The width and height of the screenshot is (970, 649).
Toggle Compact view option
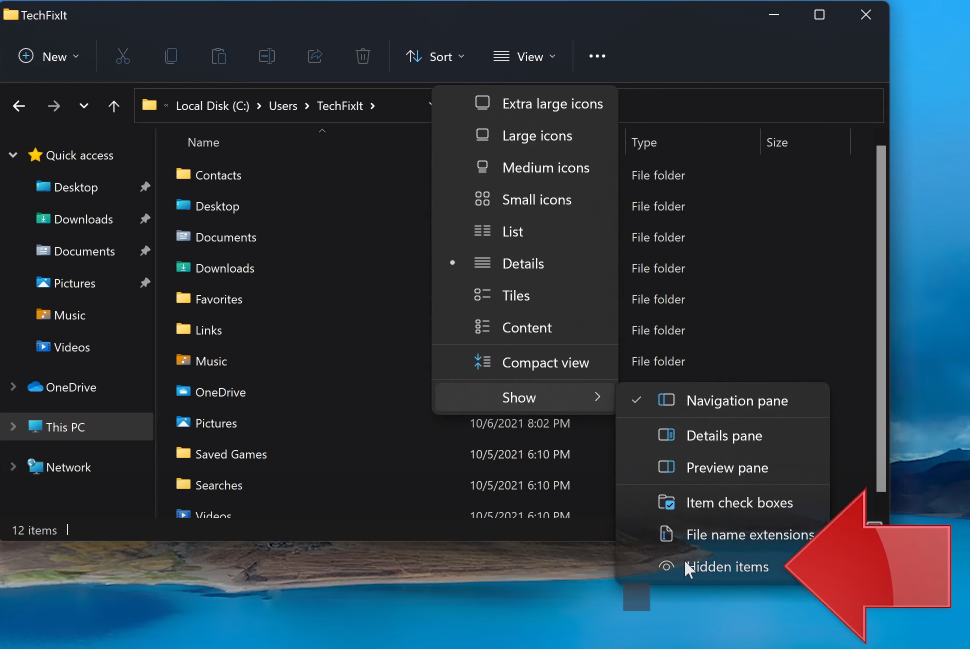[x=525, y=363]
